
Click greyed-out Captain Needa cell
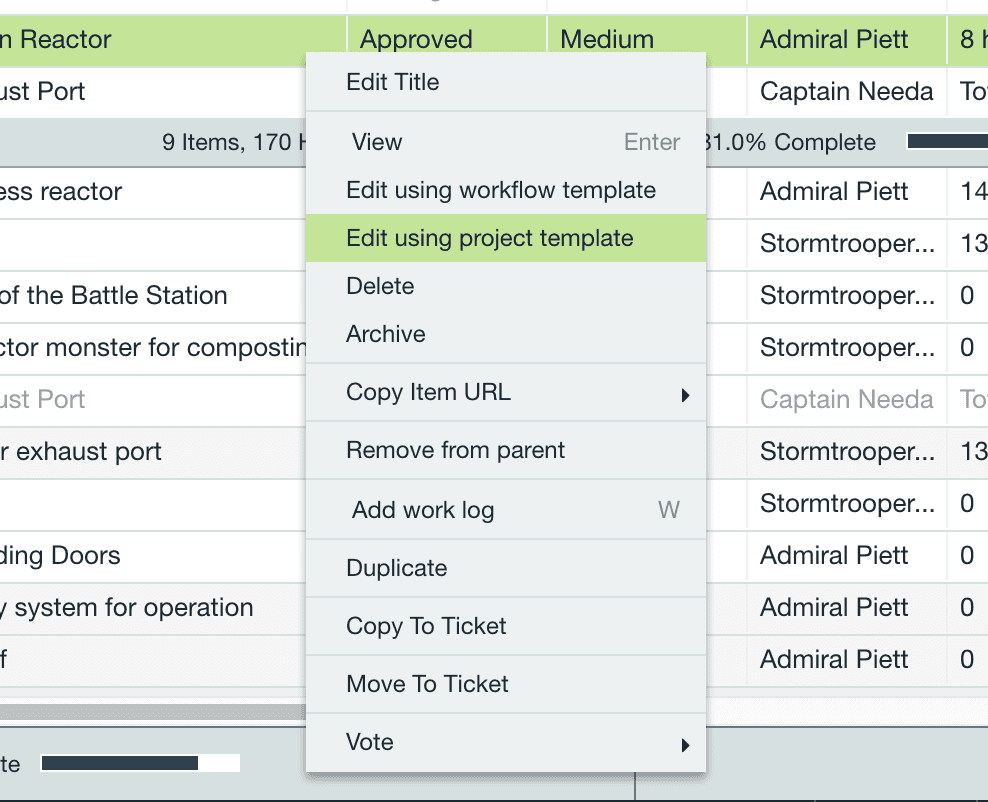[846, 399]
